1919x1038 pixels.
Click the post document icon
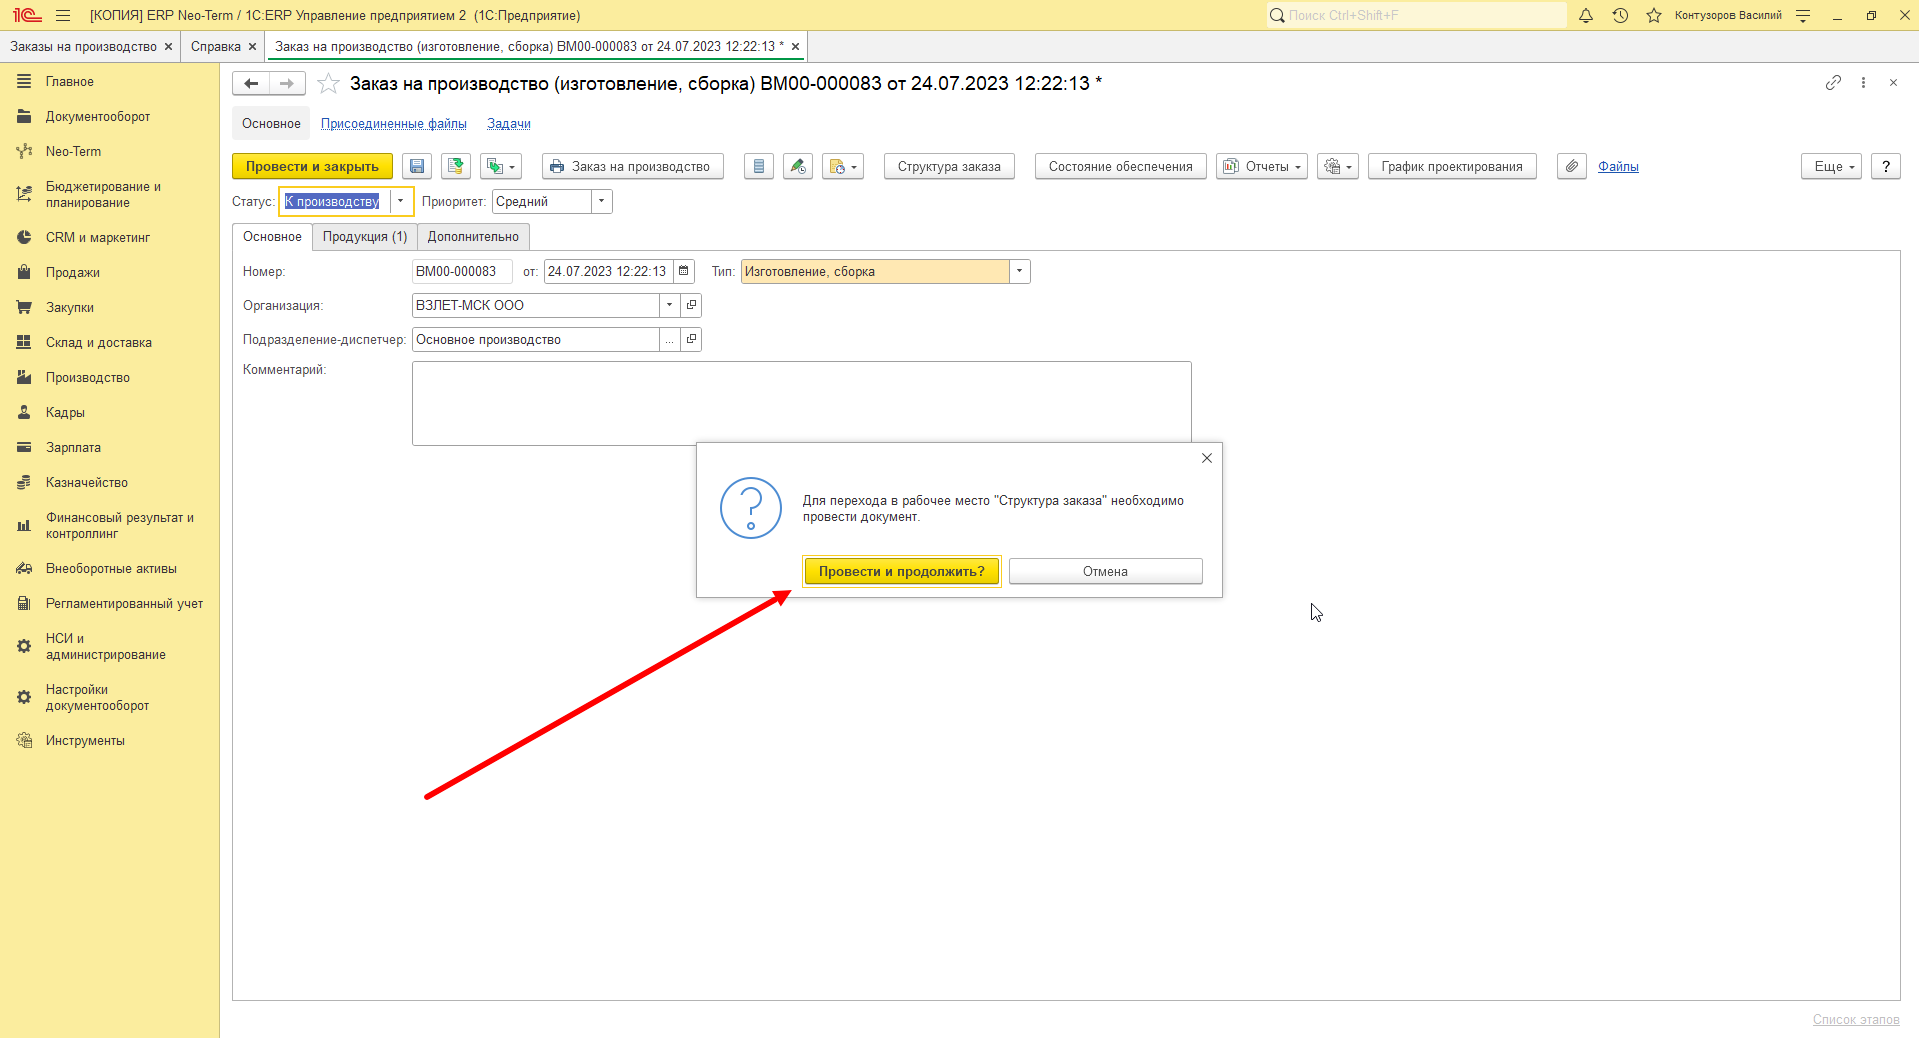click(456, 167)
